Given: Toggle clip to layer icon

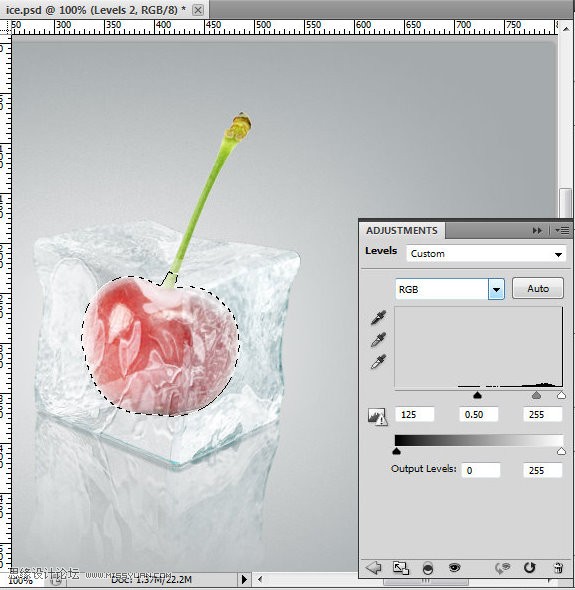Looking at the screenshot, I should click(427, 568).
